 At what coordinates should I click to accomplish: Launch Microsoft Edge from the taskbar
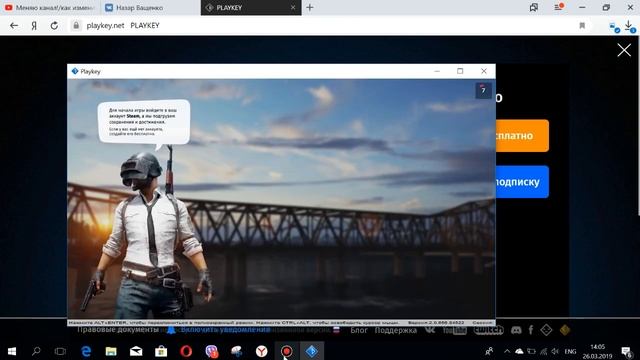tap(86, 351)
